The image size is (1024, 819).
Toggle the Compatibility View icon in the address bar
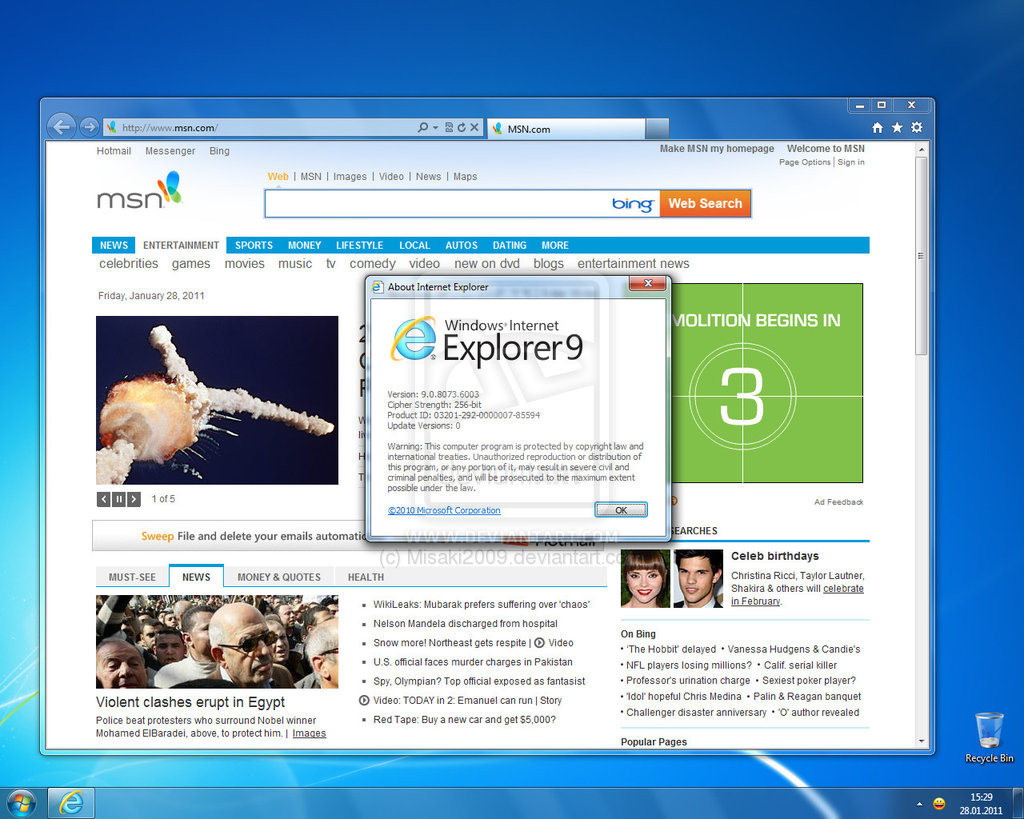[449, 127]
